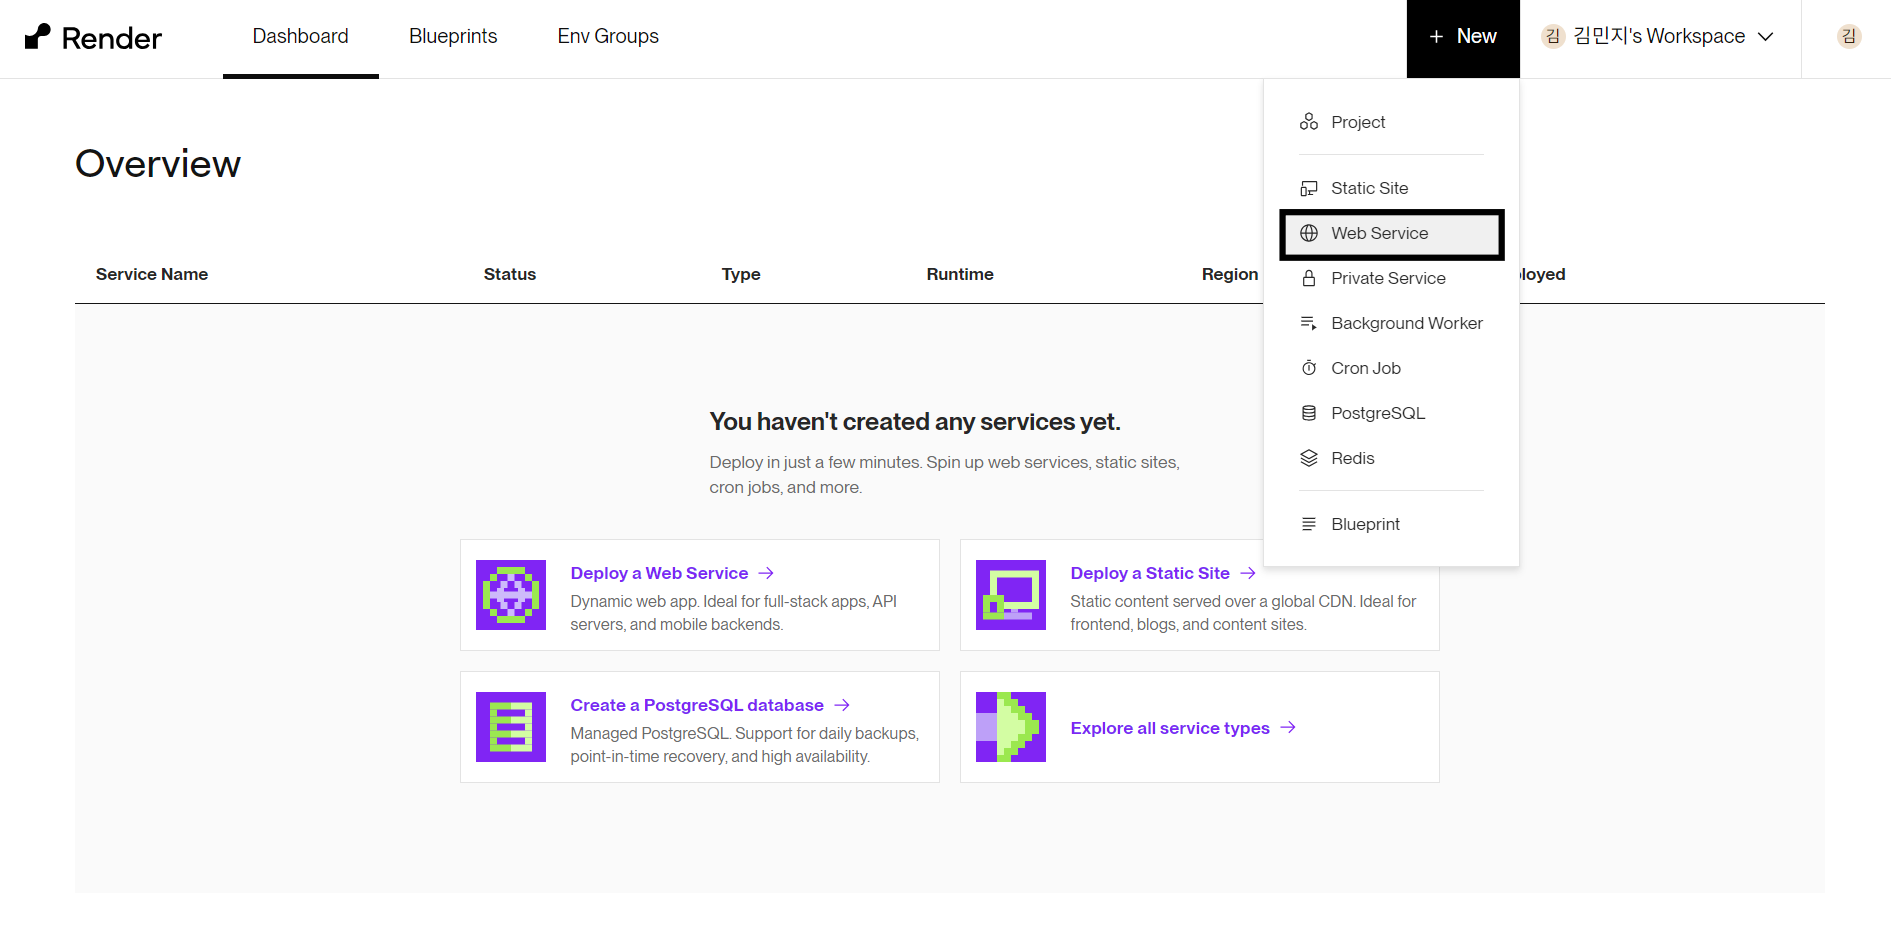
Task: Select Blueprint from the New menu
Action: (1391, 524)
